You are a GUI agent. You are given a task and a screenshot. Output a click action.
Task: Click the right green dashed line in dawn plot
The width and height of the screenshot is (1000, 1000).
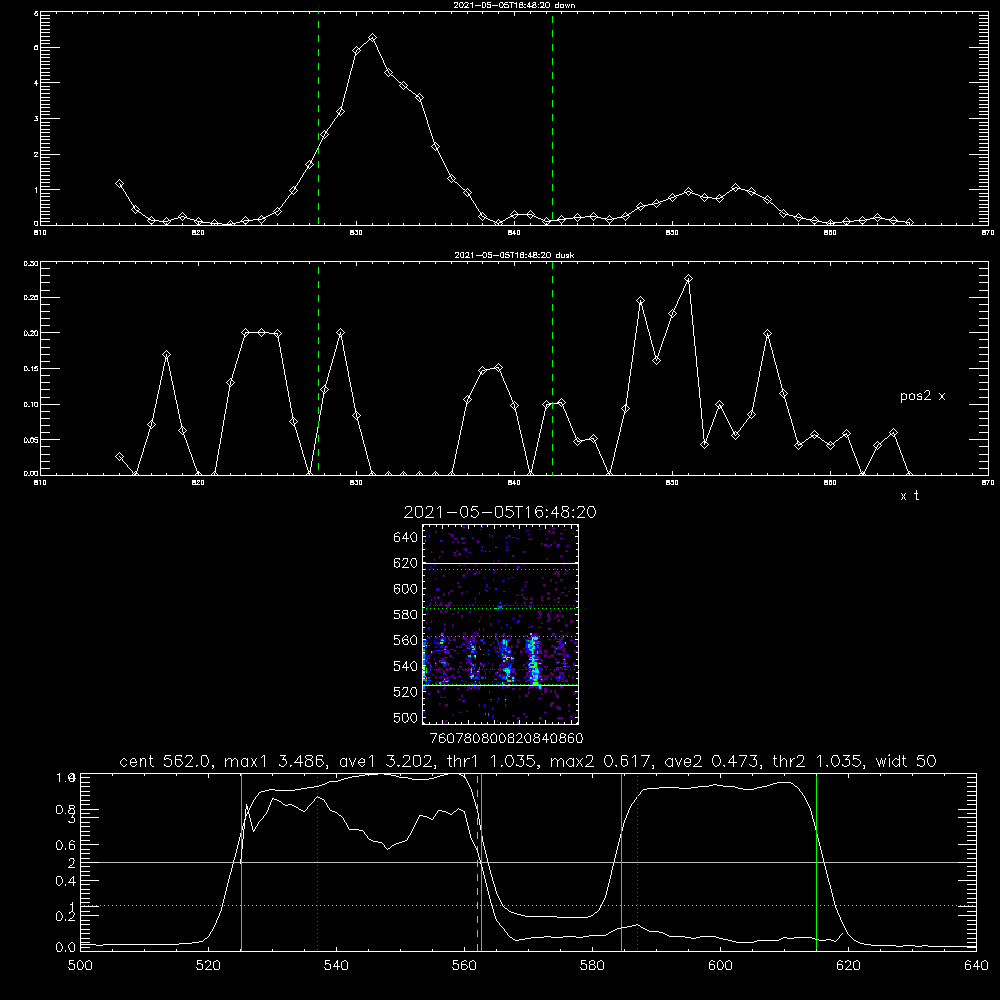coord(552,119)
